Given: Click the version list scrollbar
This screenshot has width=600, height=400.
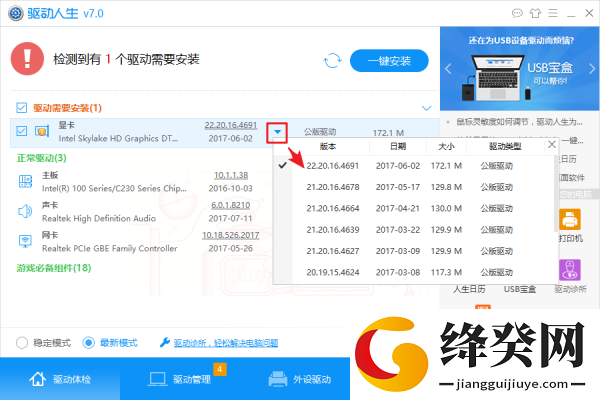Looking at the screenshot, I should (x=556, y=193).
